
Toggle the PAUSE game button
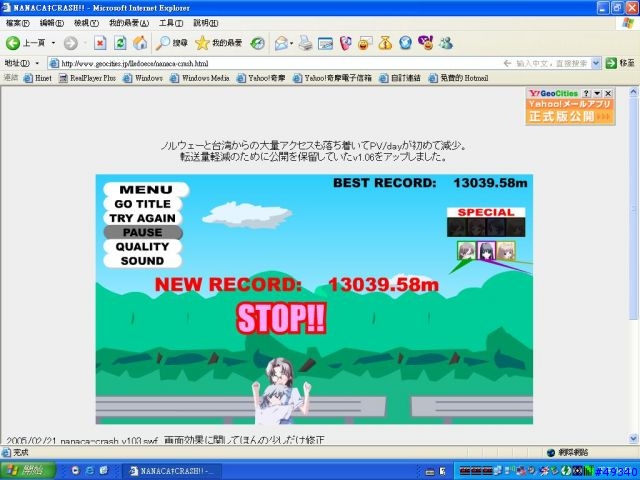(142, 233)
